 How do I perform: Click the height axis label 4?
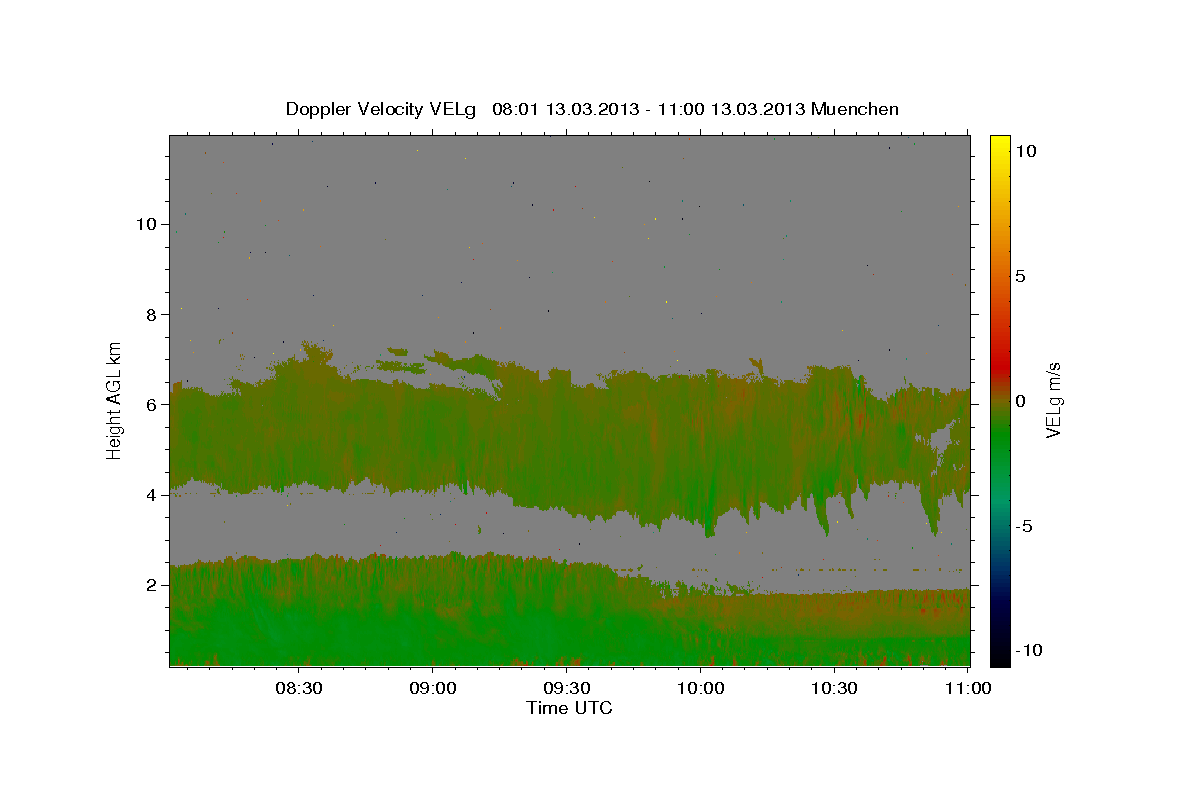[153, 495]
